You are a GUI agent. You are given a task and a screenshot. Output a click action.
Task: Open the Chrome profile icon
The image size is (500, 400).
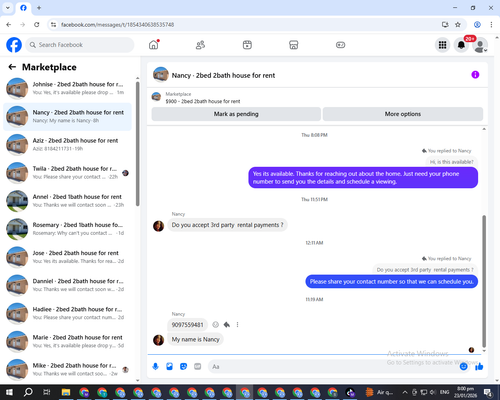click(x=477, y=25)
